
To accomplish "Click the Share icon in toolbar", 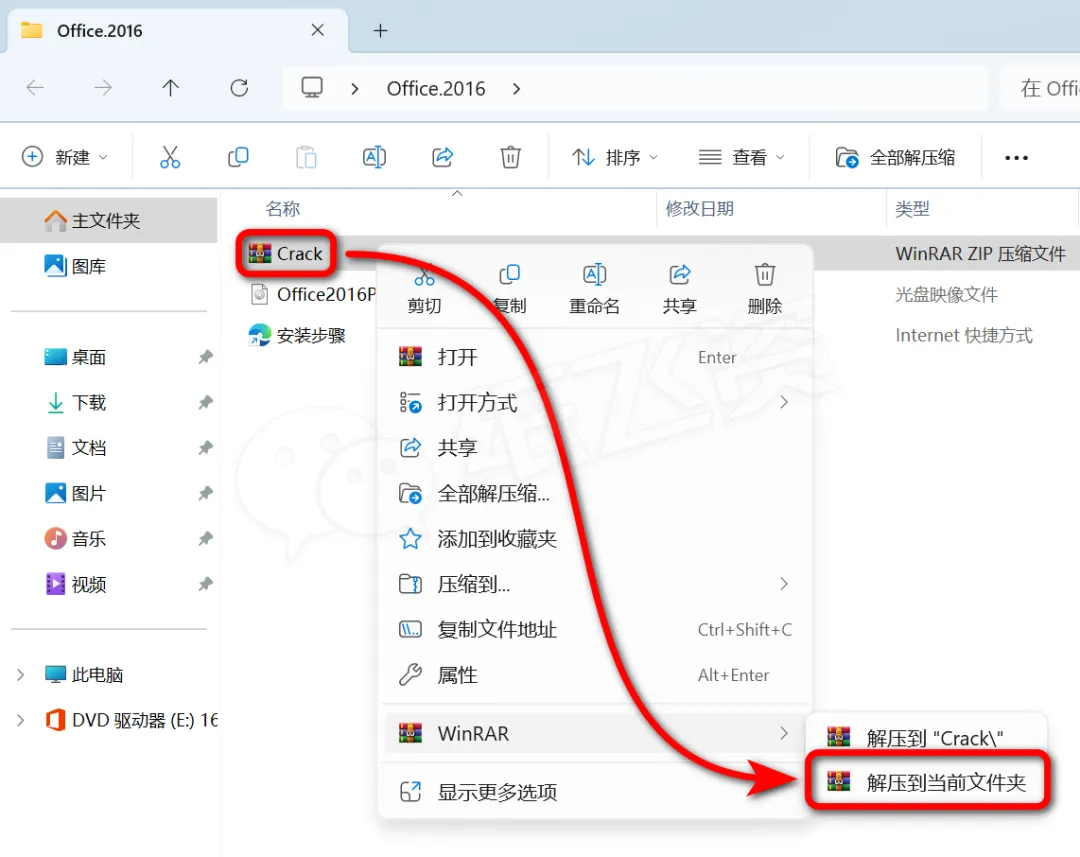I will point(442,157).
